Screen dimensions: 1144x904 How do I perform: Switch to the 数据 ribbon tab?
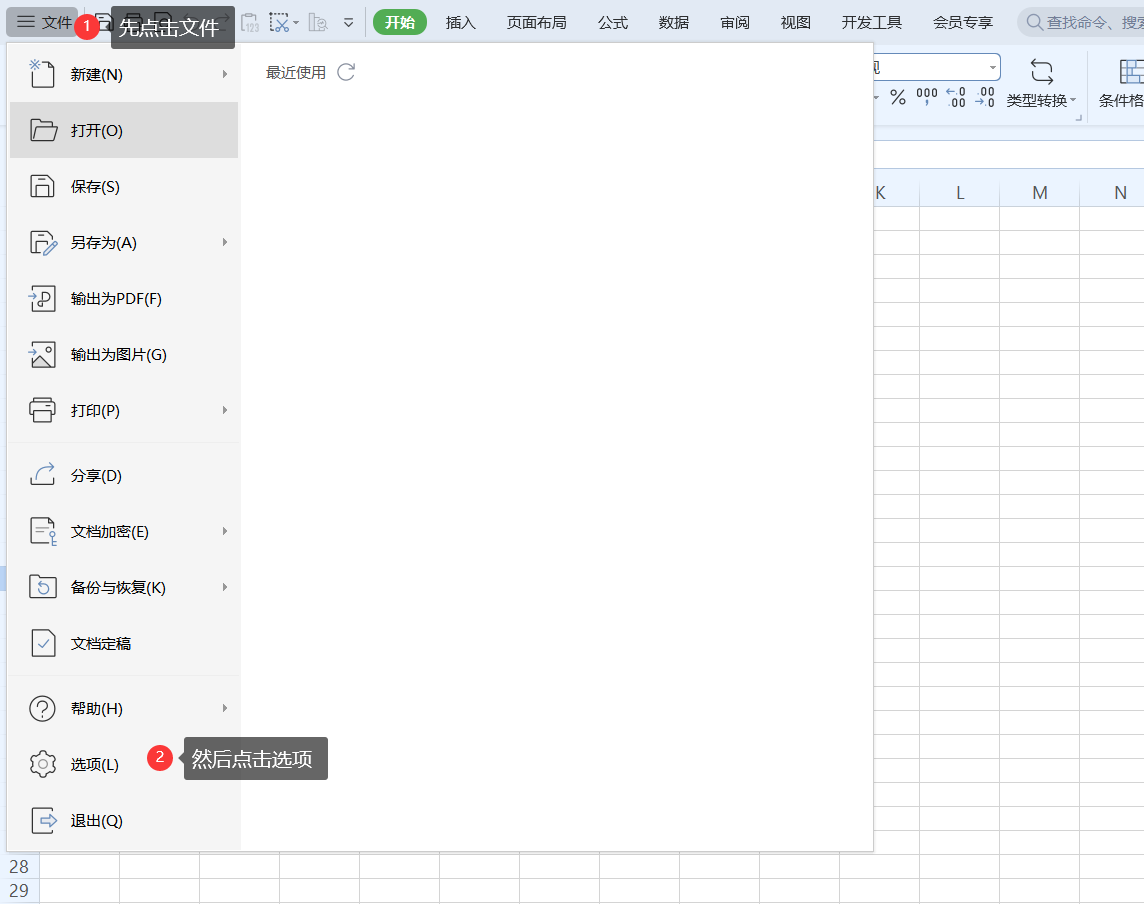click(x=674, y=22)
